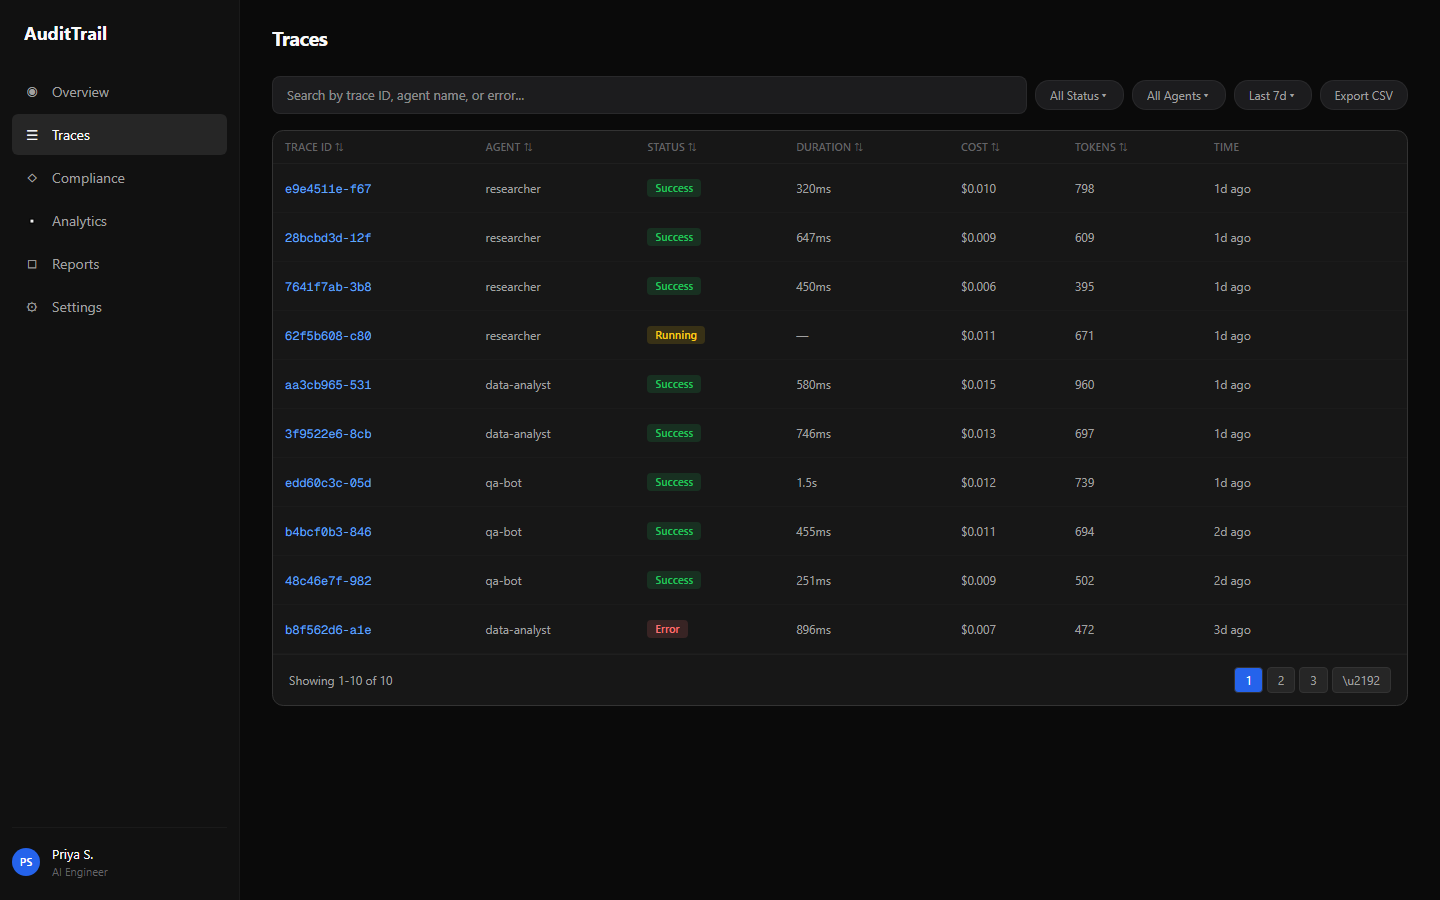Export traces with Export CSV button
This screenshot has height=900, width=1440.
click(x=1363, y=96)
